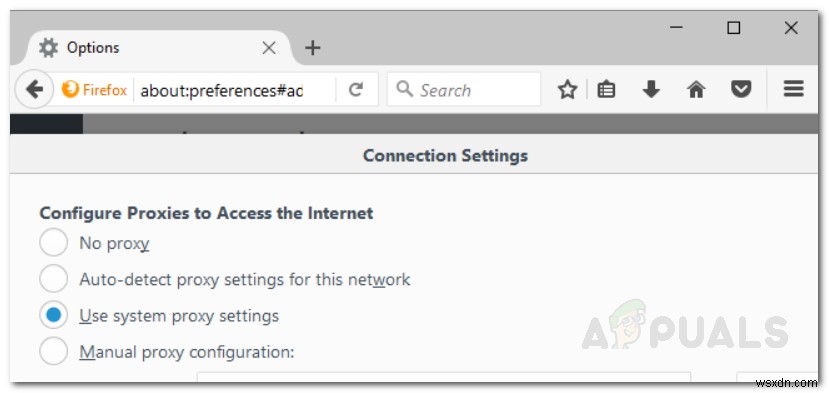Close the Options tab
Viewport: 829px width, 393px height.
(269, 48)
